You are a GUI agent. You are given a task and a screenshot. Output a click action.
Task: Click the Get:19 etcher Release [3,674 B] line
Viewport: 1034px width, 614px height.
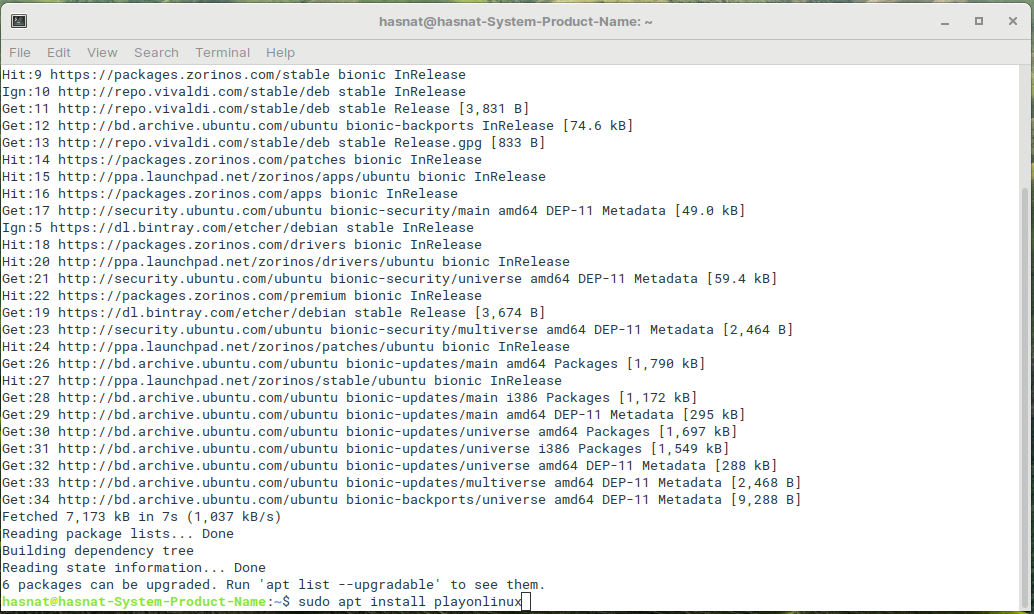pyautogui.click(x=274, y=313)
